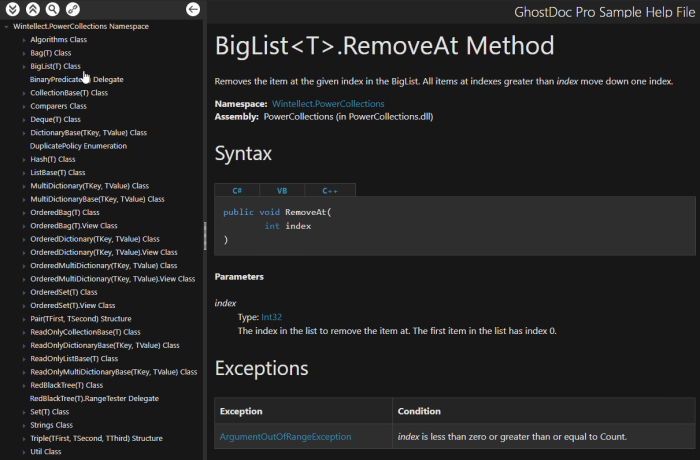Open ReadOnlyMultiDictionaryBase(TKey, TValue) Class entry
This screenshot has height=460, width=700.
(x=113, y=372)
